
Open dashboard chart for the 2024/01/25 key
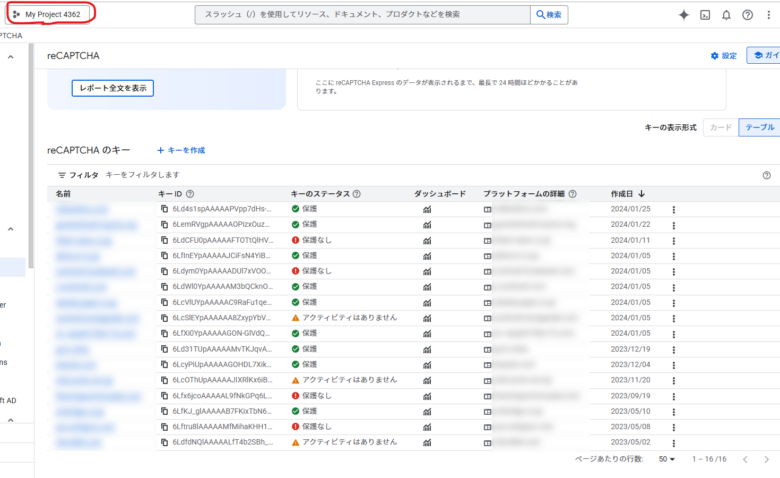tap(427, 209)
